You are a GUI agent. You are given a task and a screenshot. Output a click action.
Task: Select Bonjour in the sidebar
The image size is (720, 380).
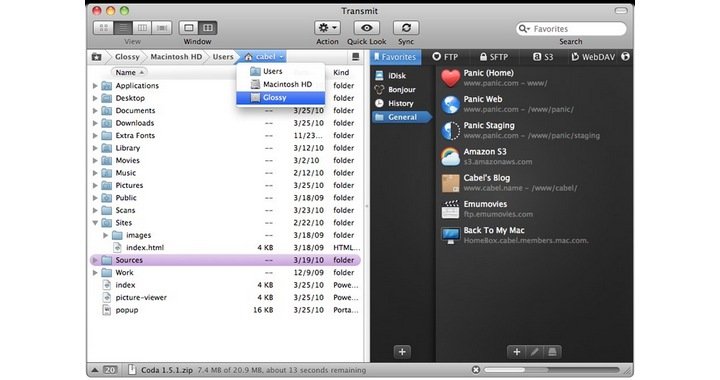click(401, 89)
